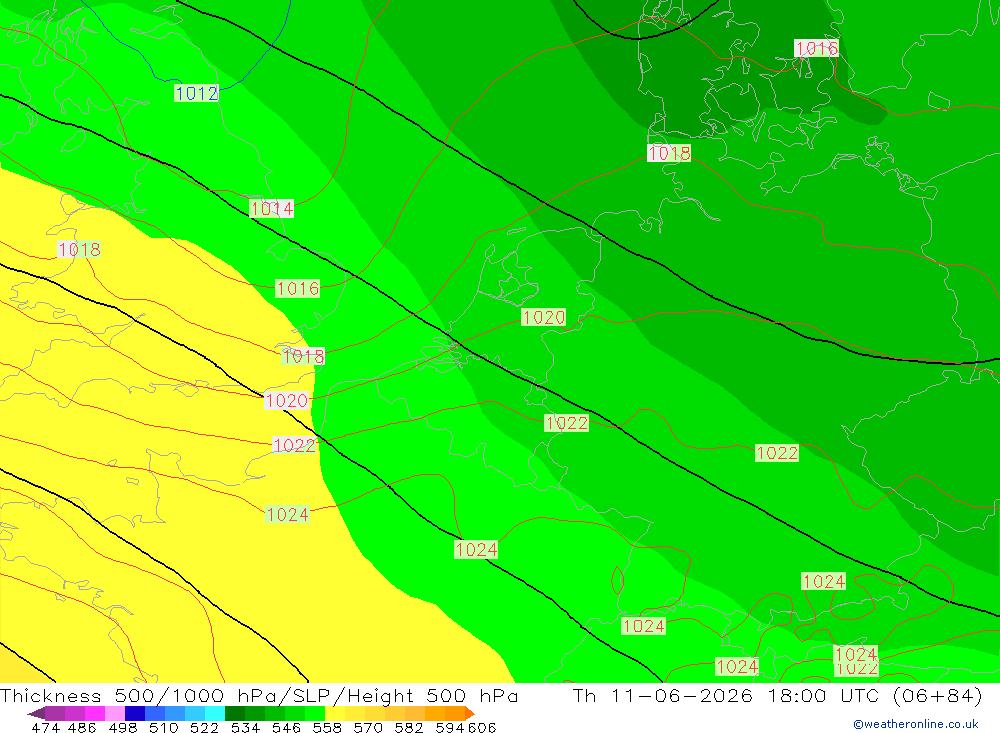Click the bright yellow legend swatch after 558
Viewport: 1000px width, 733px height.
[x=335, y=713]
